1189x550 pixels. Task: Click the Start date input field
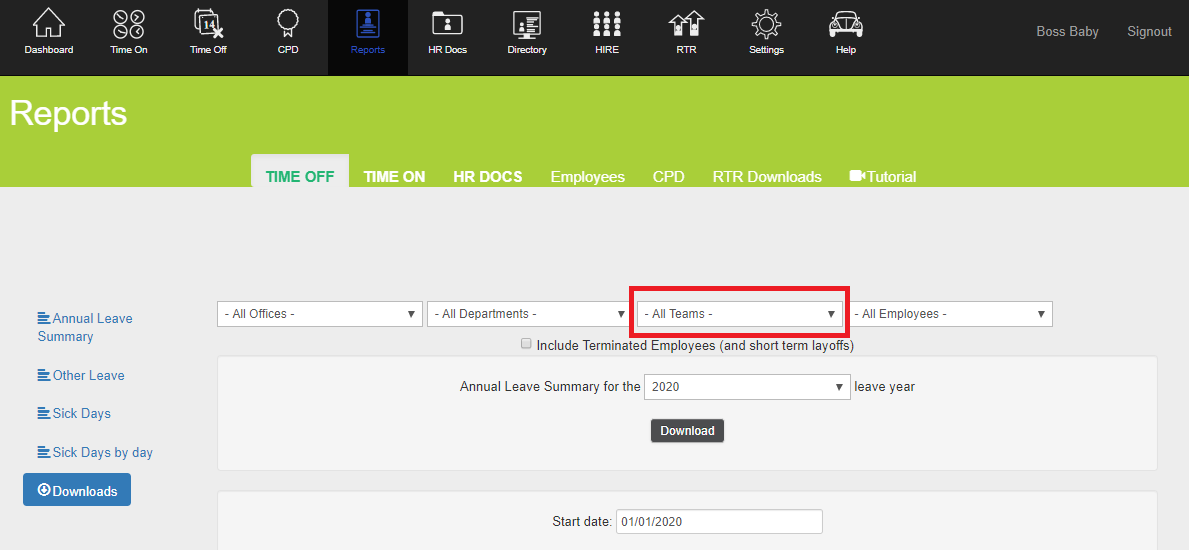click(718, 522)
